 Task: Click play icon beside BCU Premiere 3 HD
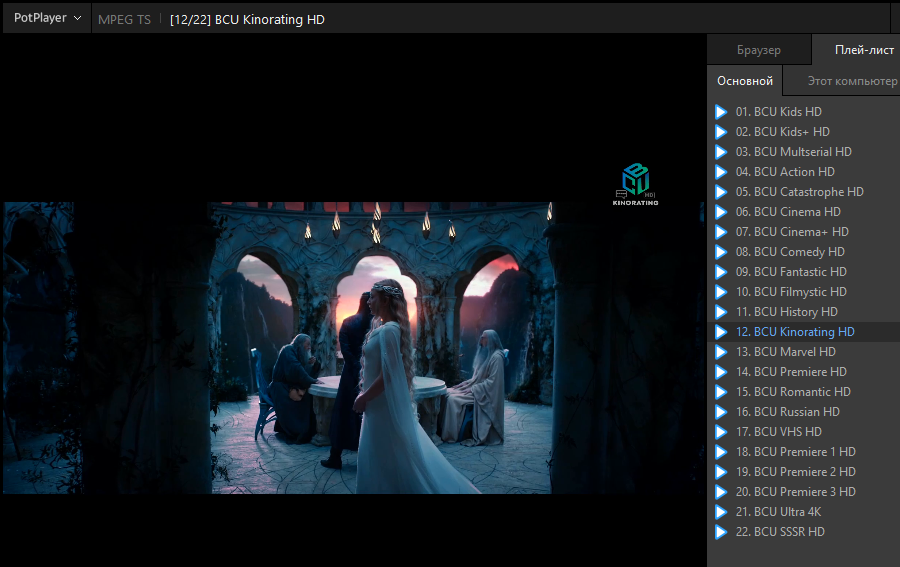click(721, 492)
